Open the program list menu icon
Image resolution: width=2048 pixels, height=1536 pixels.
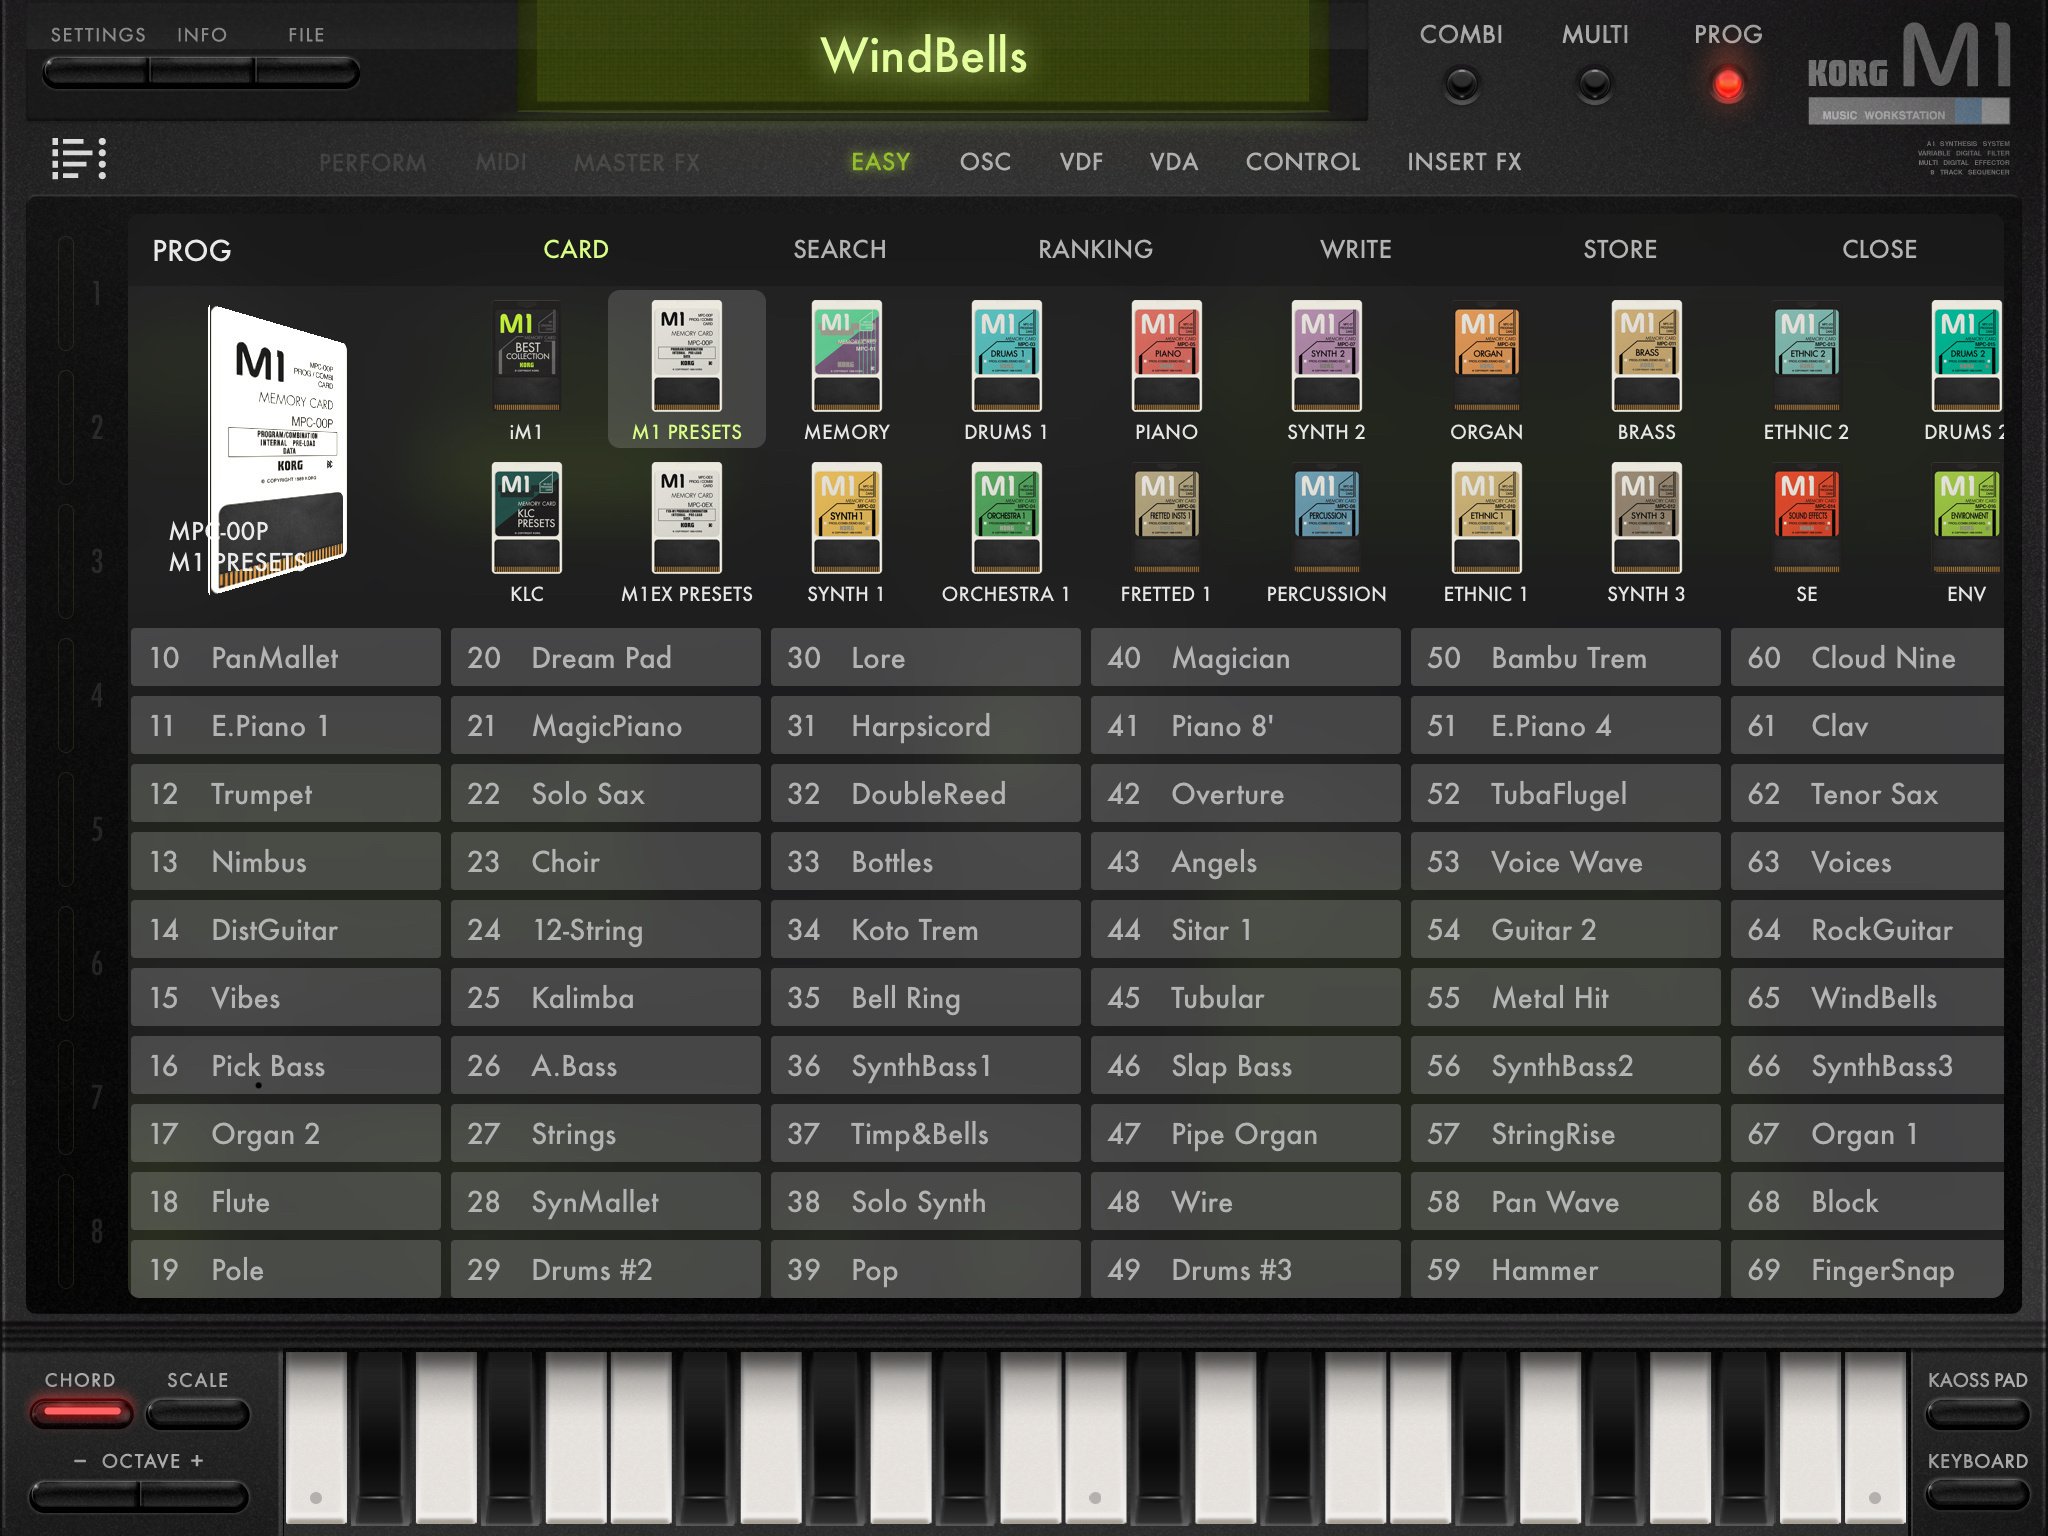pos(79,159)
